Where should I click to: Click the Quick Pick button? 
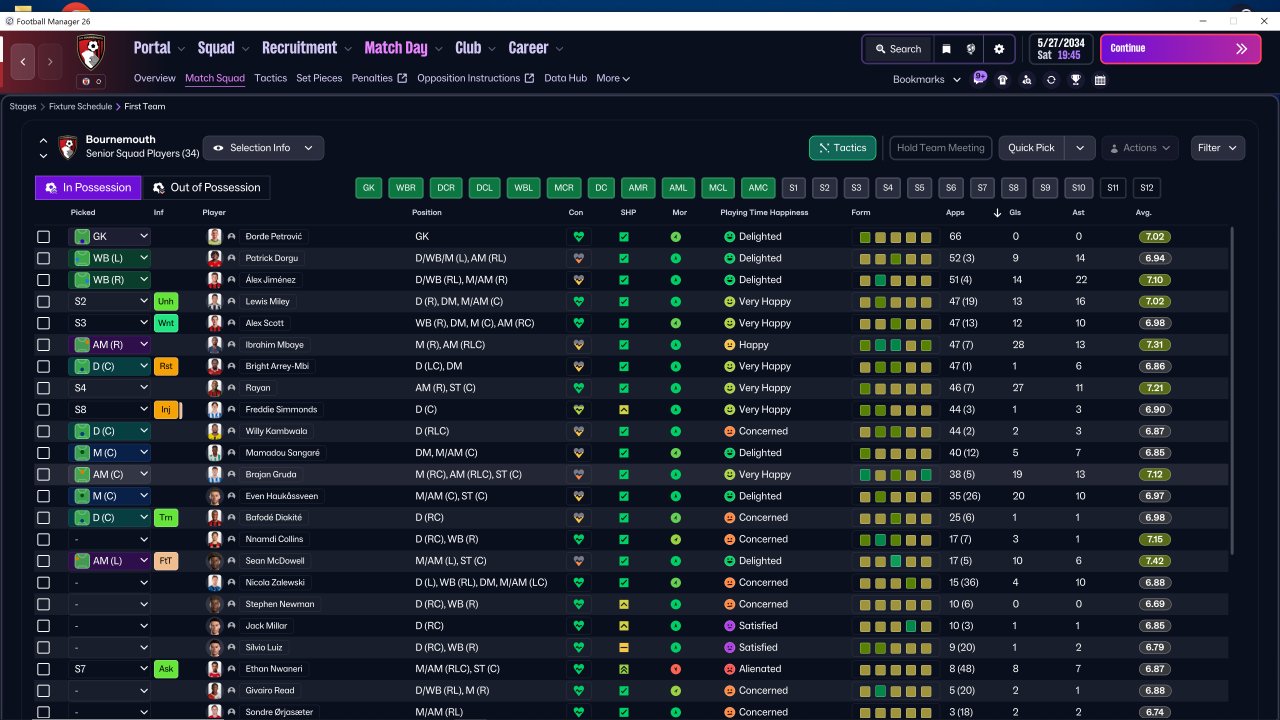[x=1031, y=148]
